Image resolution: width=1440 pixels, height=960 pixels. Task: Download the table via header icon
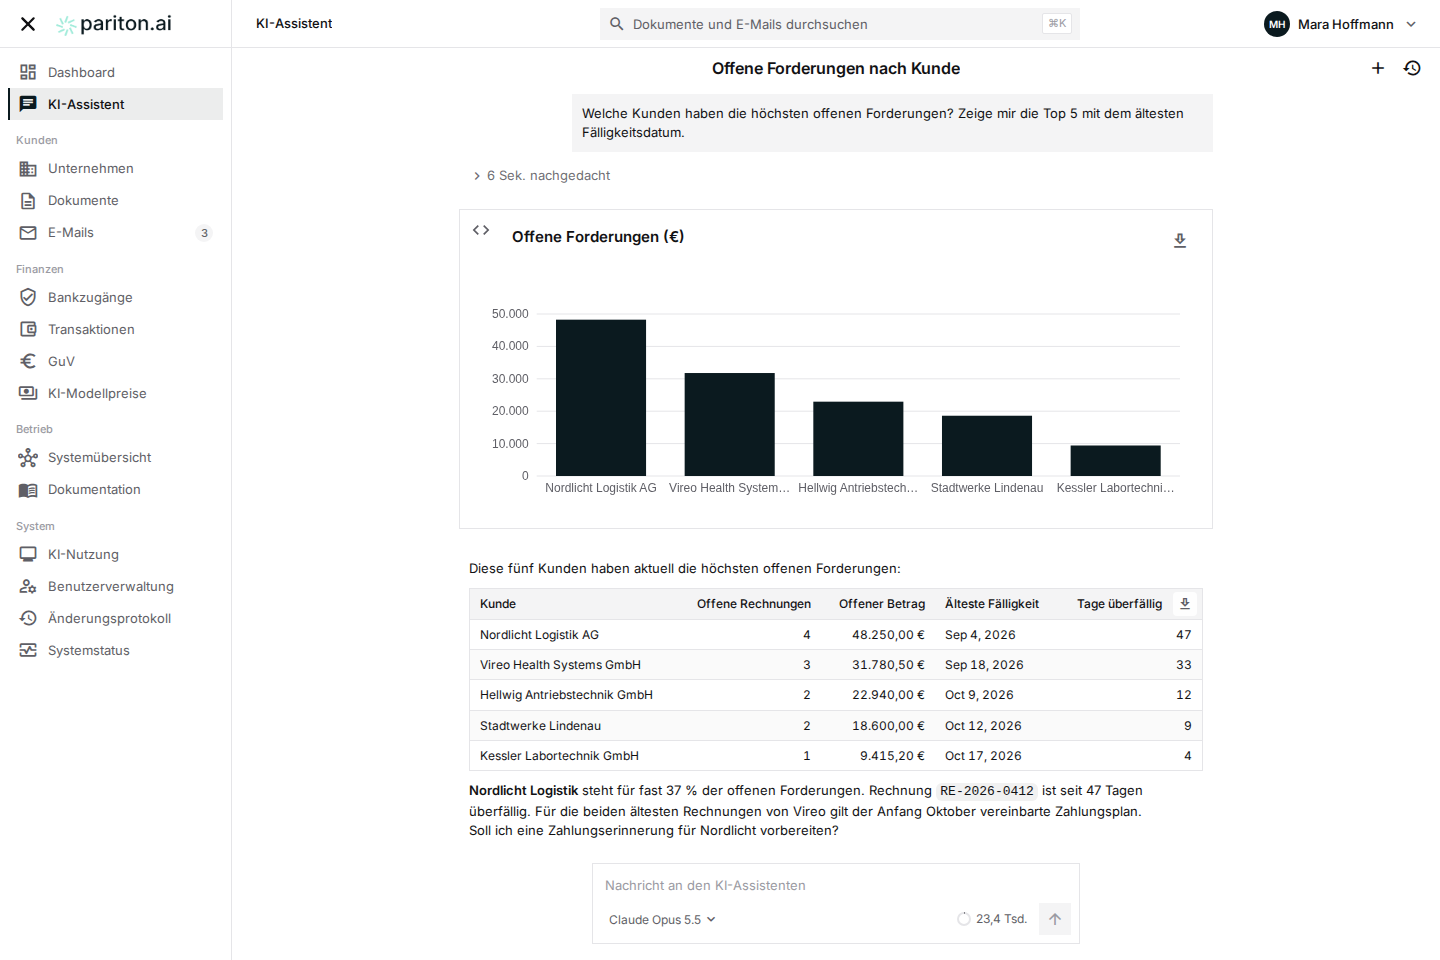(1185, 603)
